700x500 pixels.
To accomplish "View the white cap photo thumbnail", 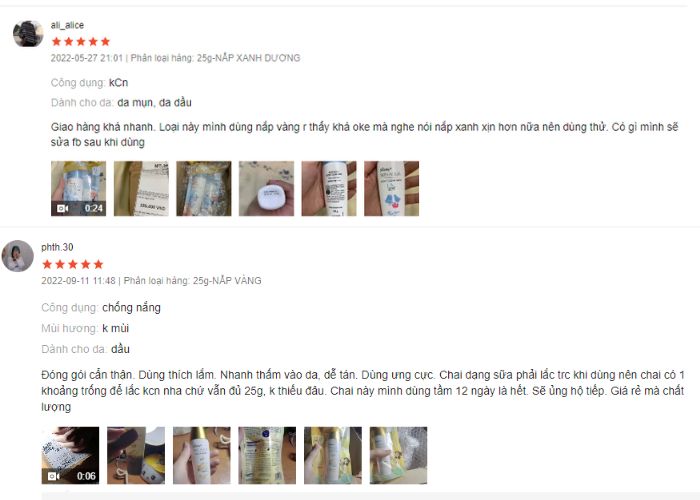I will tap(266, 188).
